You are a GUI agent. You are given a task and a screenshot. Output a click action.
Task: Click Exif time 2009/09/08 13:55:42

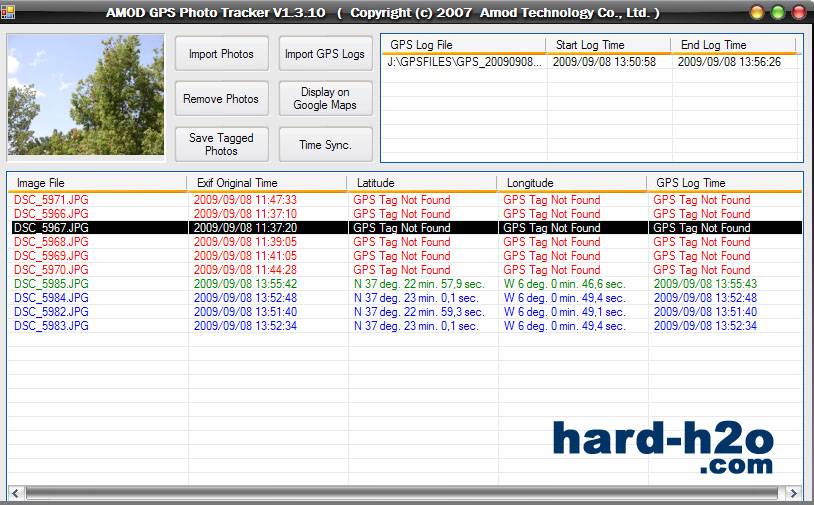tap(245, 284)
